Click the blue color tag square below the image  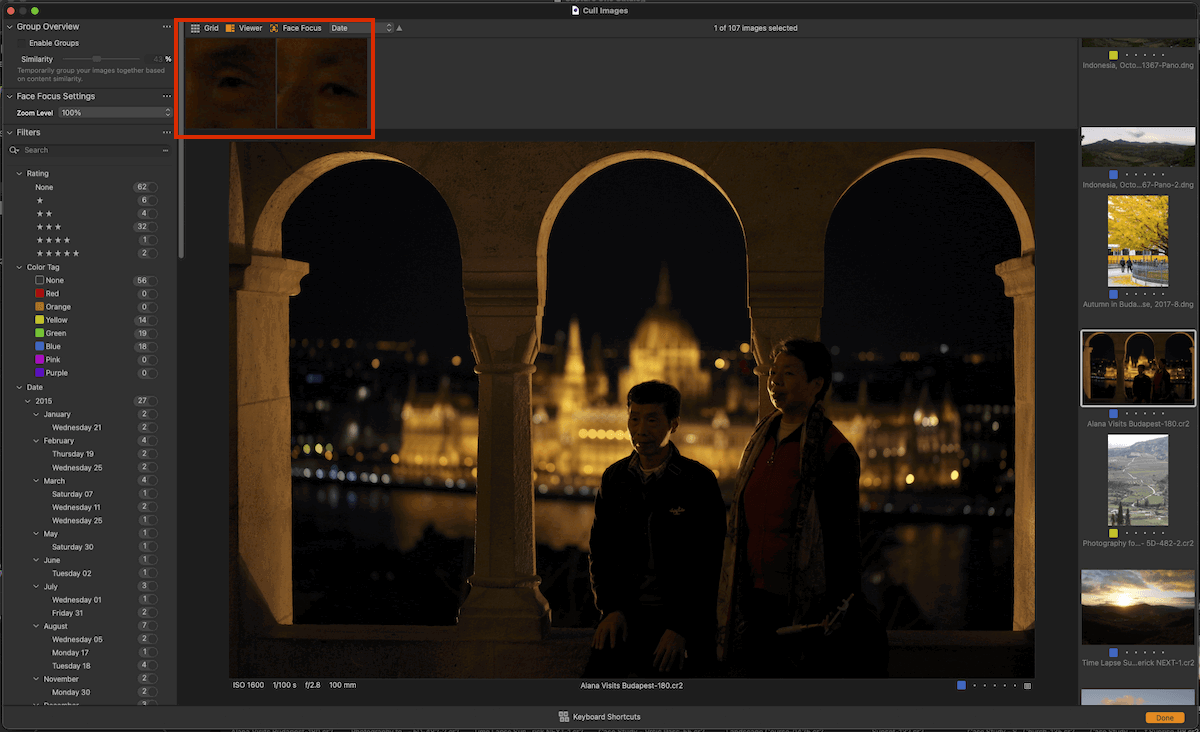click(961, 685)
